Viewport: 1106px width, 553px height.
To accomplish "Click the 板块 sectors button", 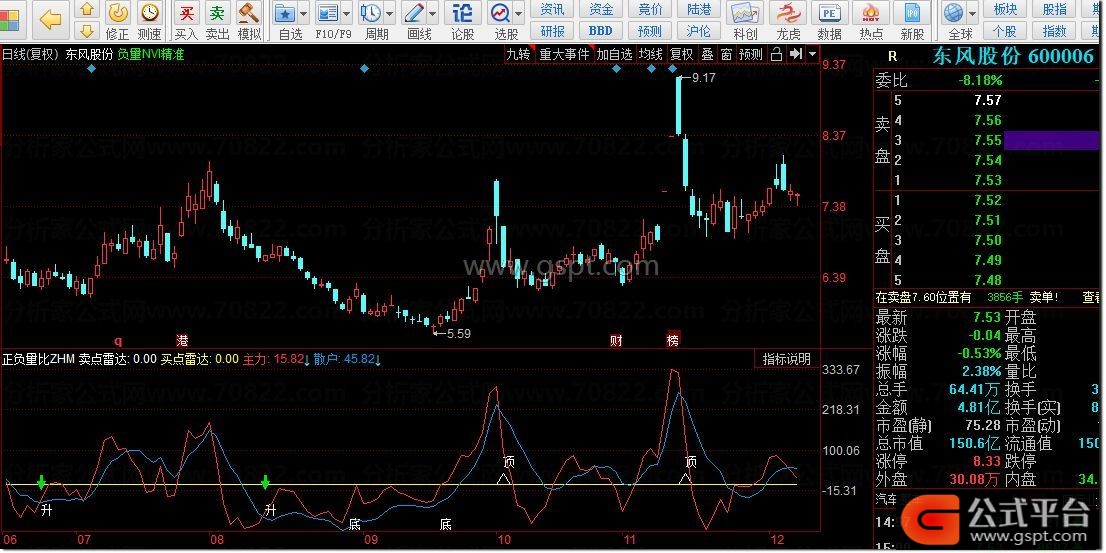I will [1005, 9].
